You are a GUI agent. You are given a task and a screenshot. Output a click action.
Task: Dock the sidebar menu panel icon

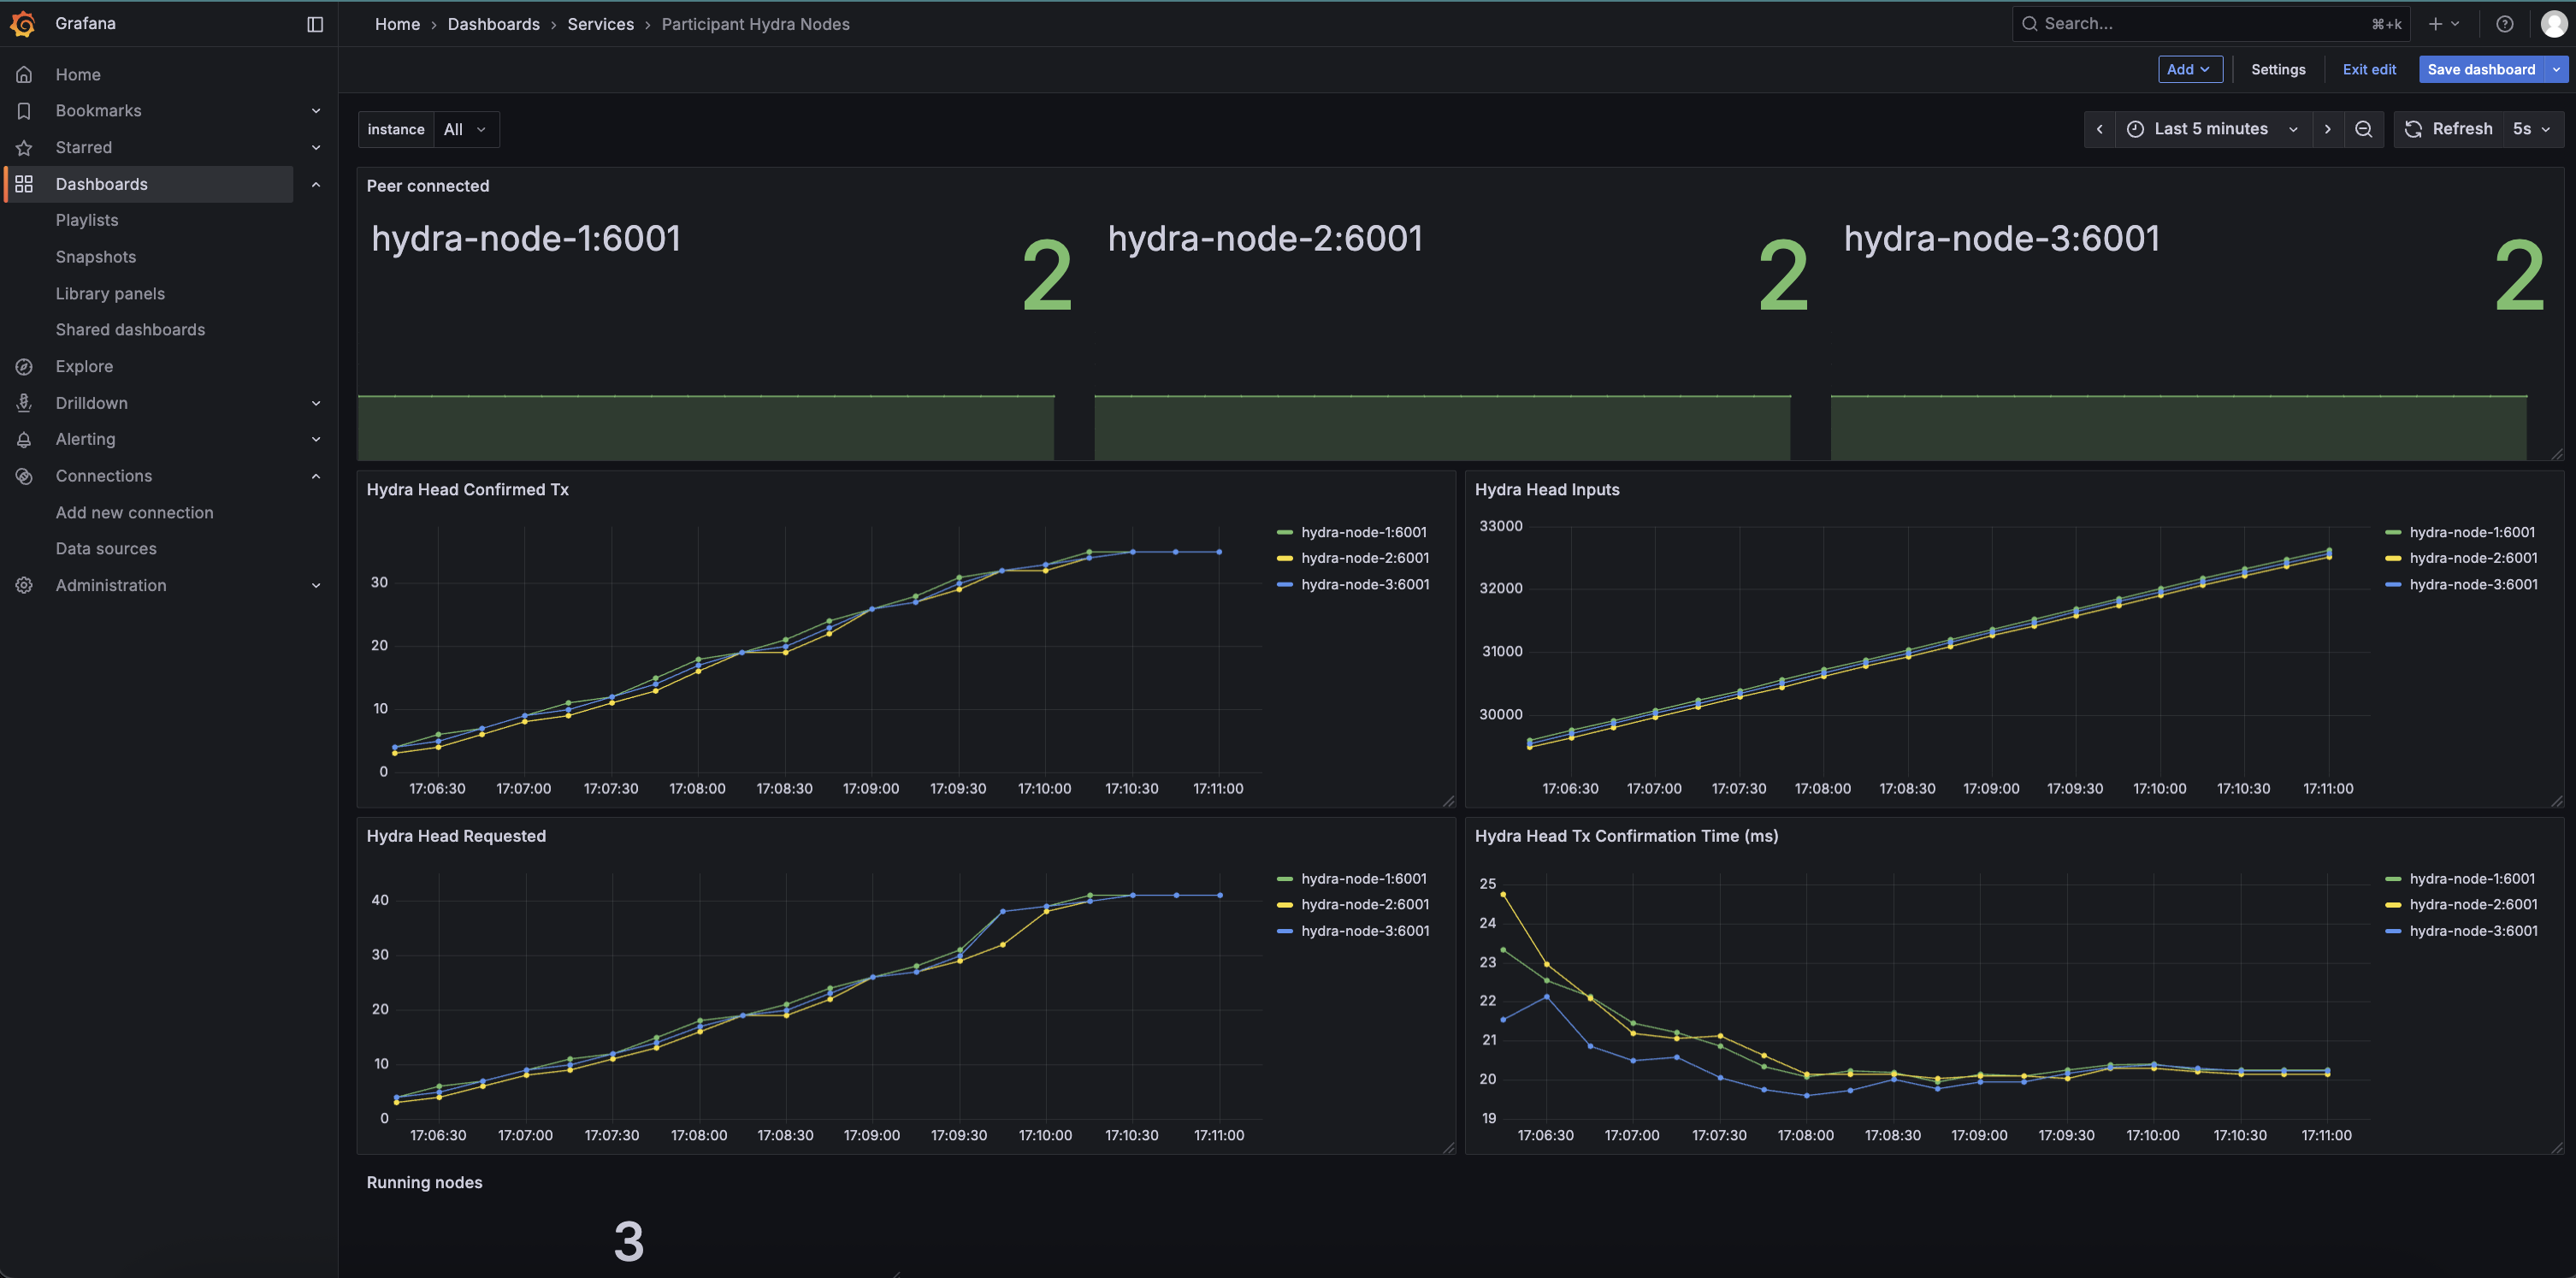coord(315,24)
